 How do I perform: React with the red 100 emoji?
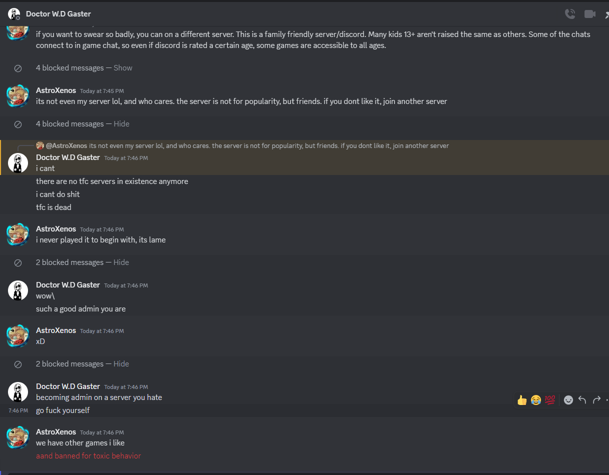pos(550,400)
